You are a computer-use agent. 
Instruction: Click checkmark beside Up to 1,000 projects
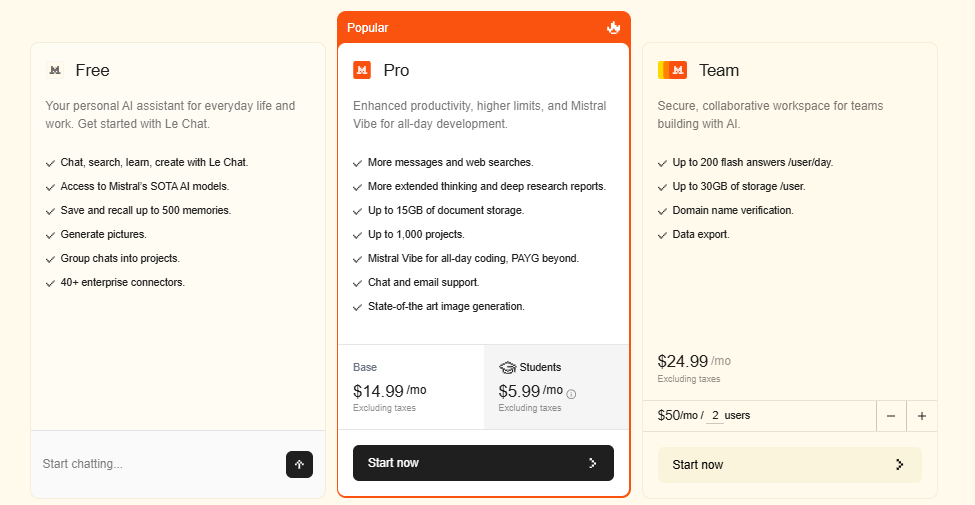[358, 235]
